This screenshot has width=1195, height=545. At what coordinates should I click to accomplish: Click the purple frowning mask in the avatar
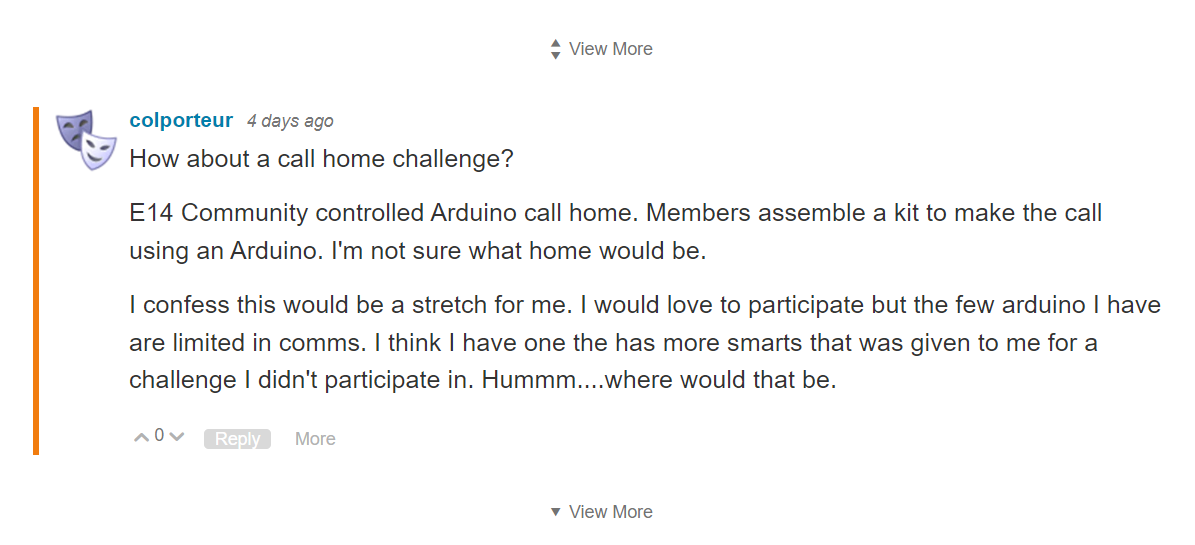tap(75, 129)
